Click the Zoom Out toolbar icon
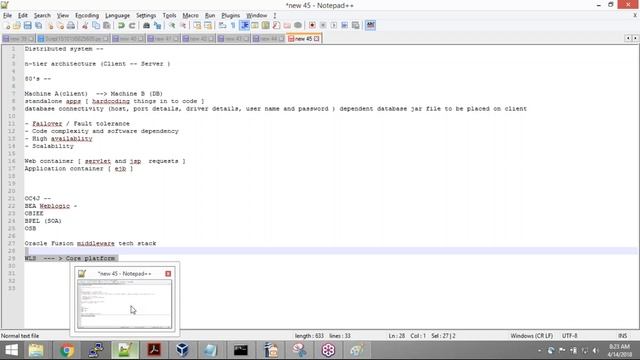 click(183, 25)
